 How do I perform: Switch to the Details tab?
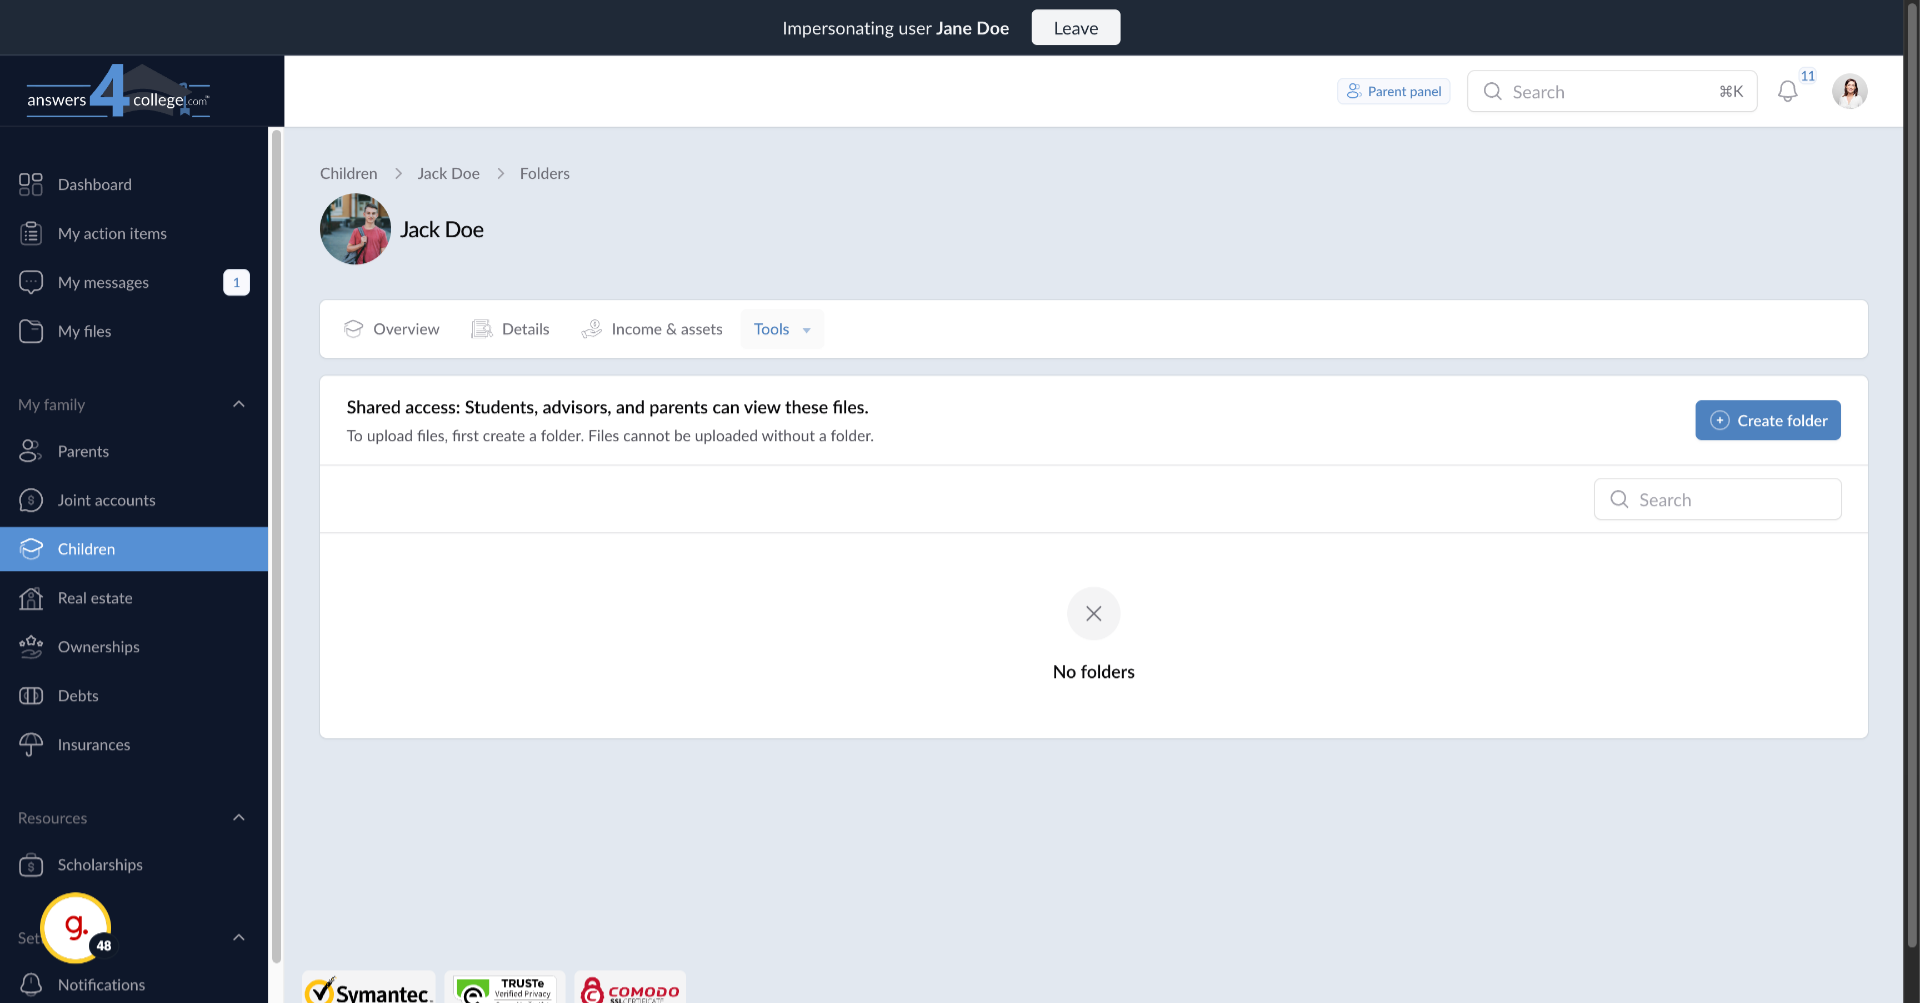pos(510,329)
